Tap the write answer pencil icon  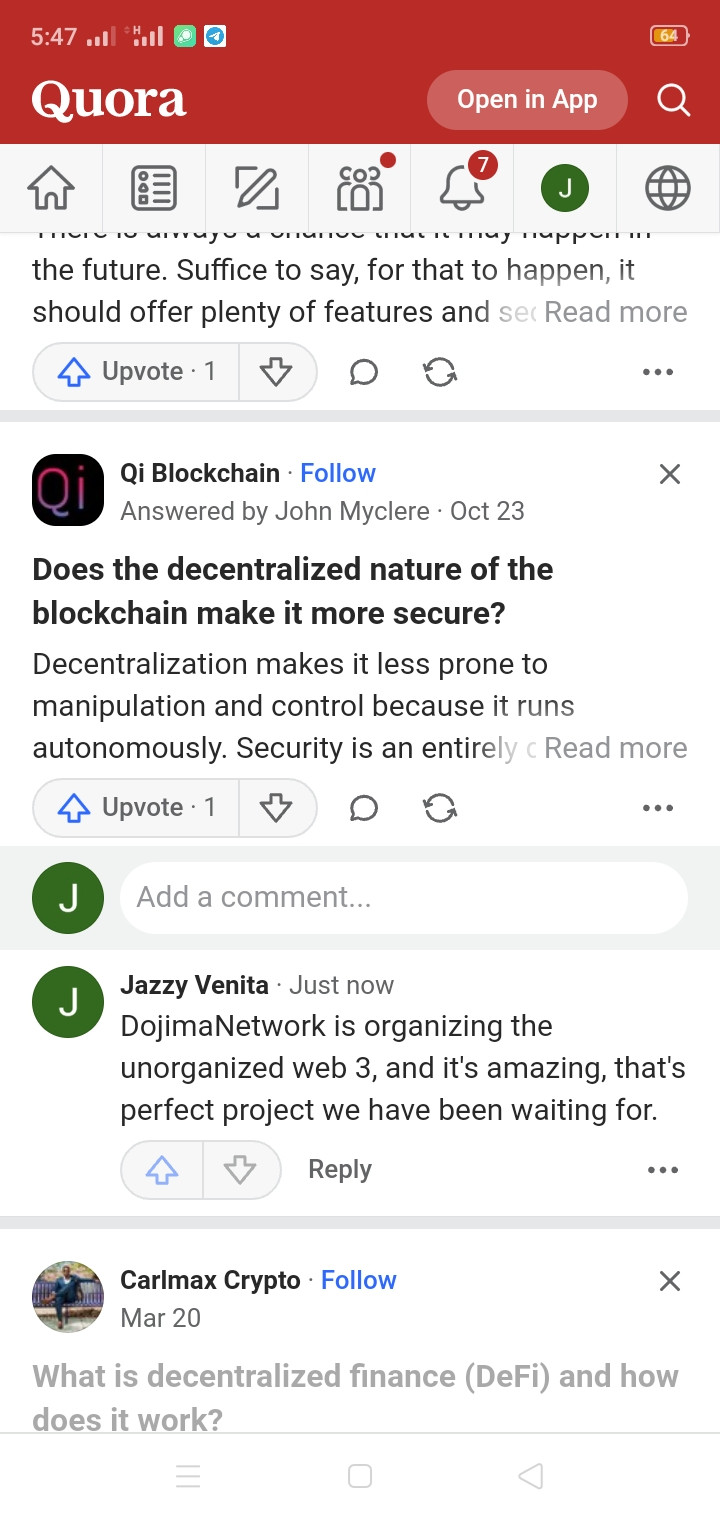point(257,188)
